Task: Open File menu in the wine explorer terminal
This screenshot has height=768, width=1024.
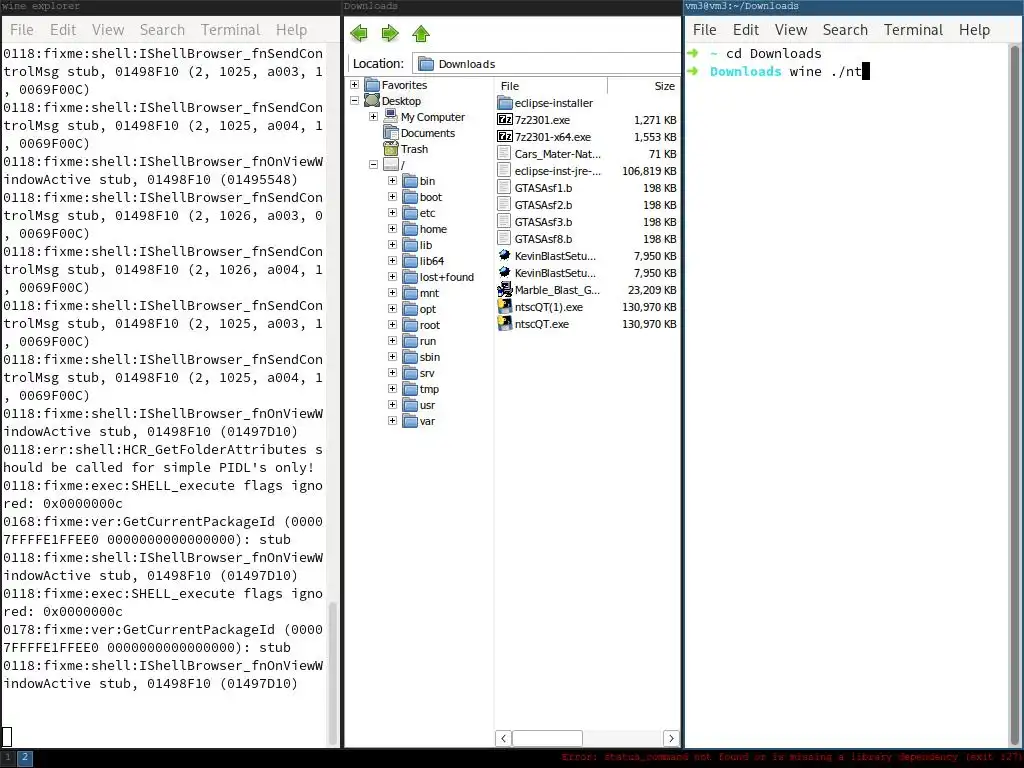Action: click(22, 30)
